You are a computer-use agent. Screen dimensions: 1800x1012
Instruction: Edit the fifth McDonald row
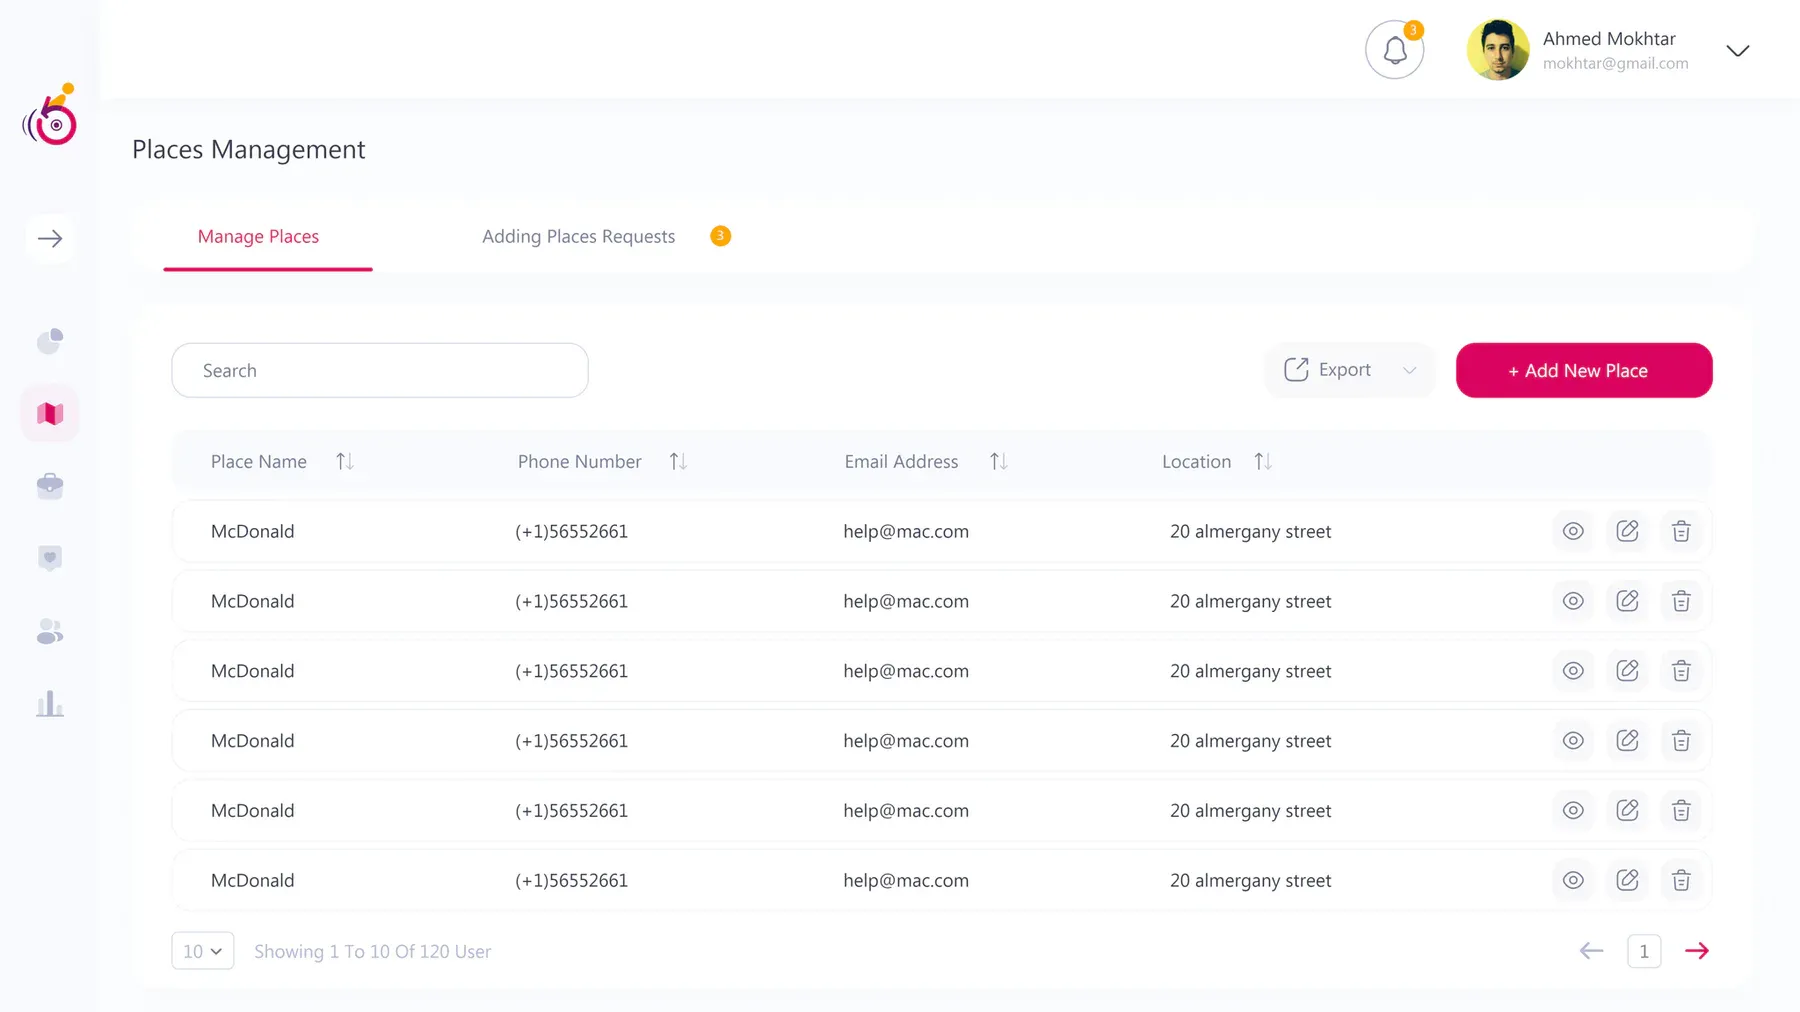1627,811
